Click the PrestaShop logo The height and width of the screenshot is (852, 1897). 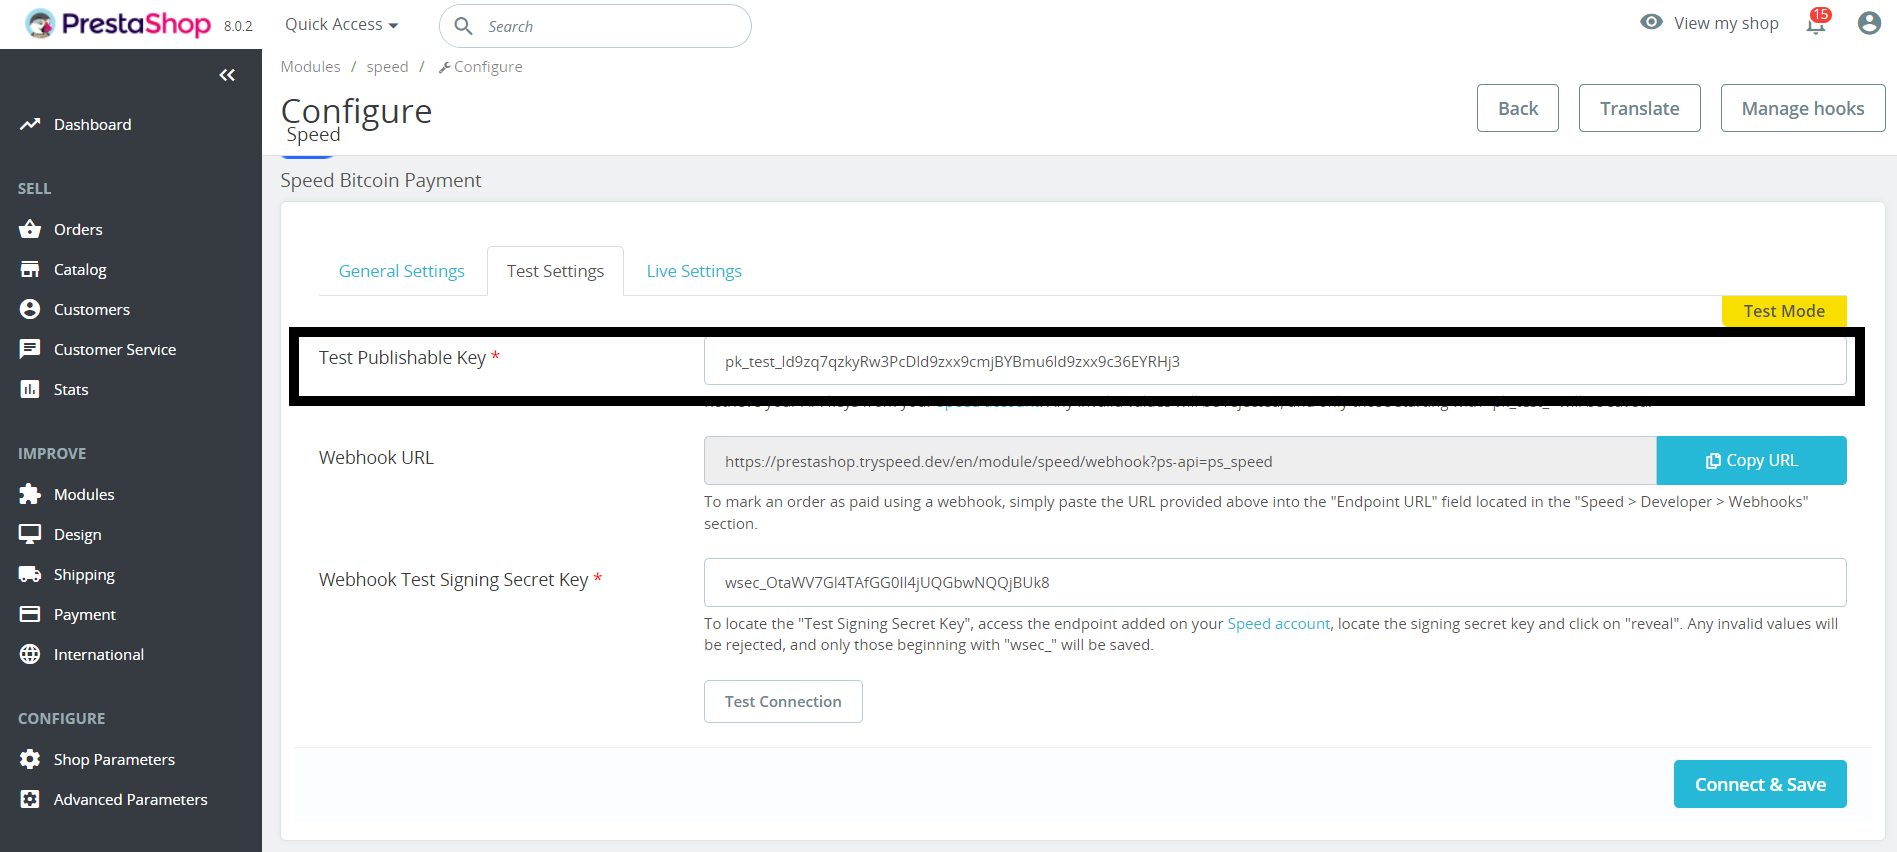(x=118, y=24)
